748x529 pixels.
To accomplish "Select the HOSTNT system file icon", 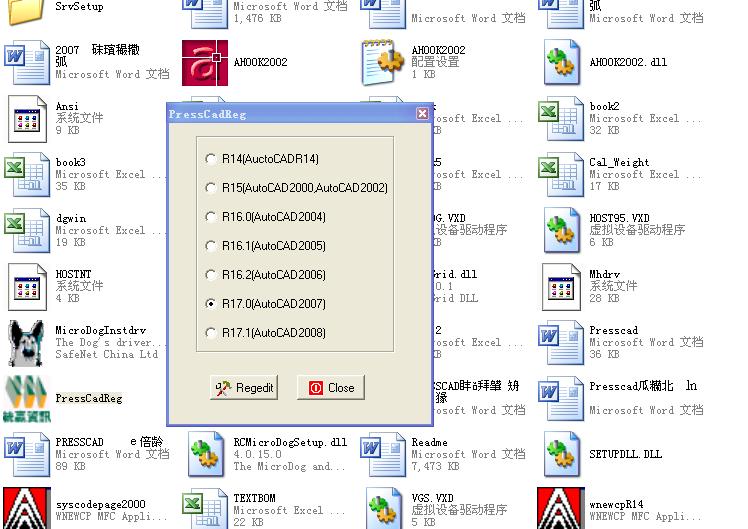I will click(27, 287).
